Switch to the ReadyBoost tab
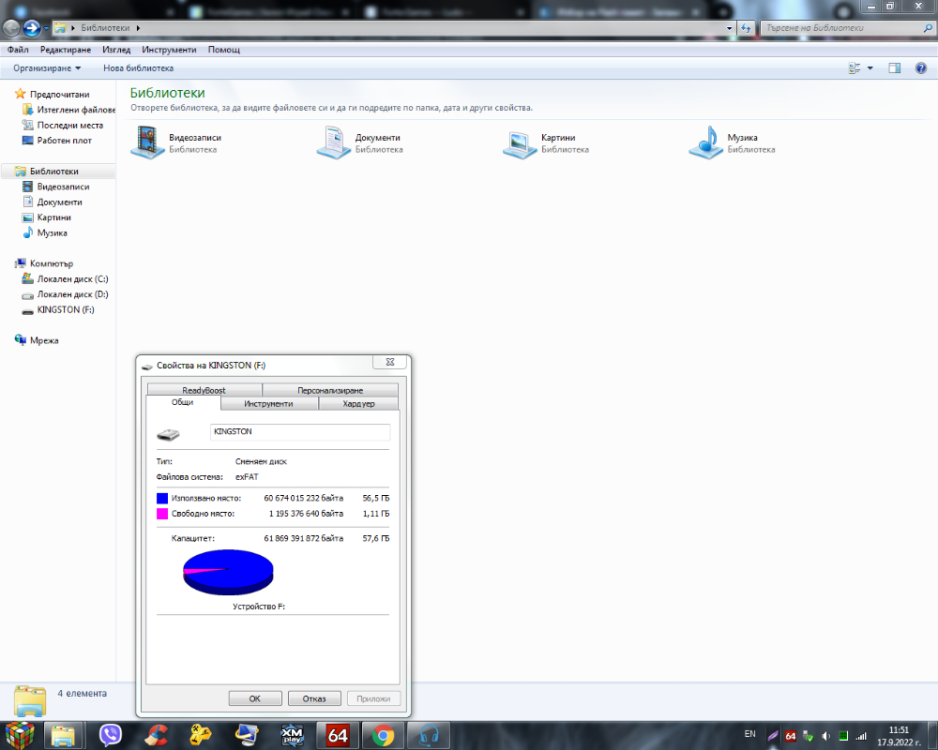 pyautogui.click(x=204, y=390)
